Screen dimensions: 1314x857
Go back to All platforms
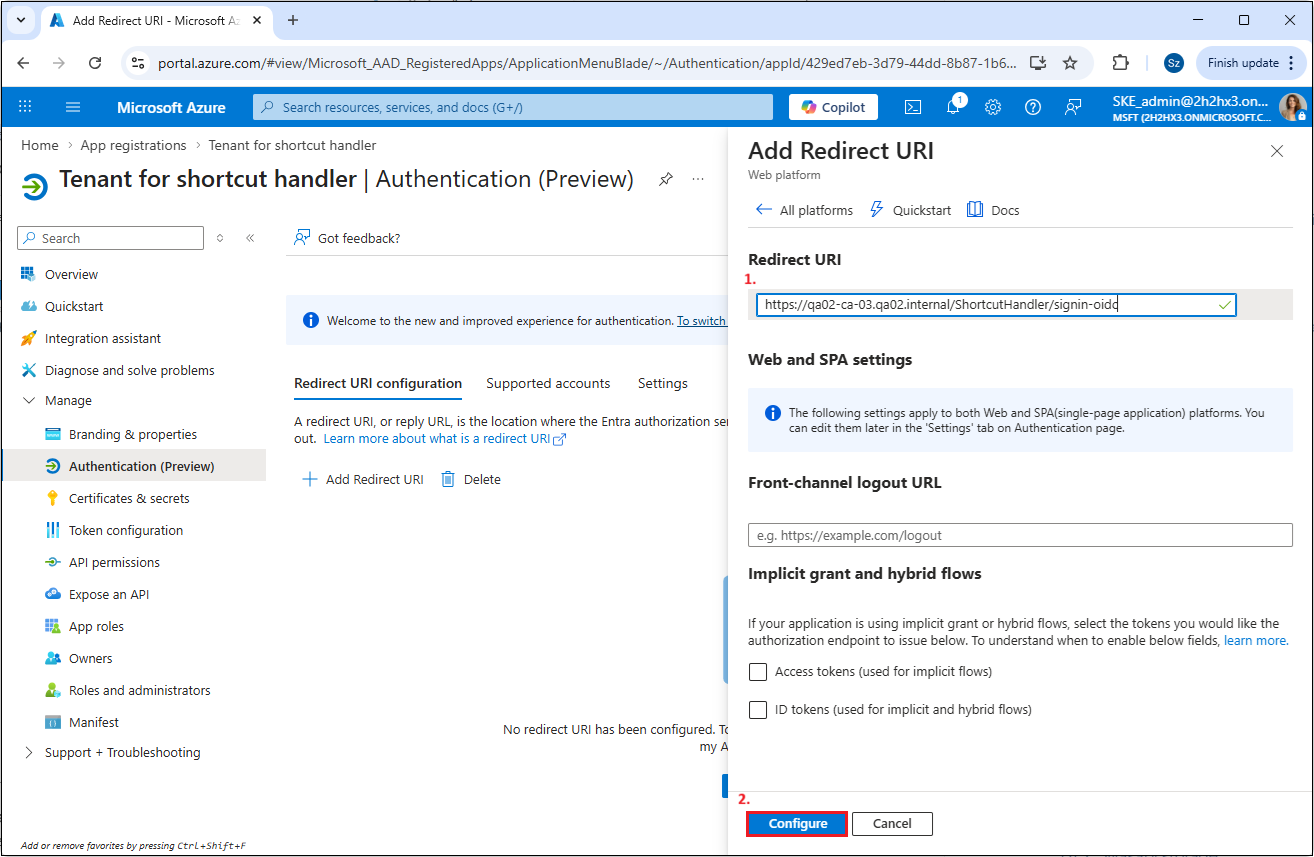(804, 210)
